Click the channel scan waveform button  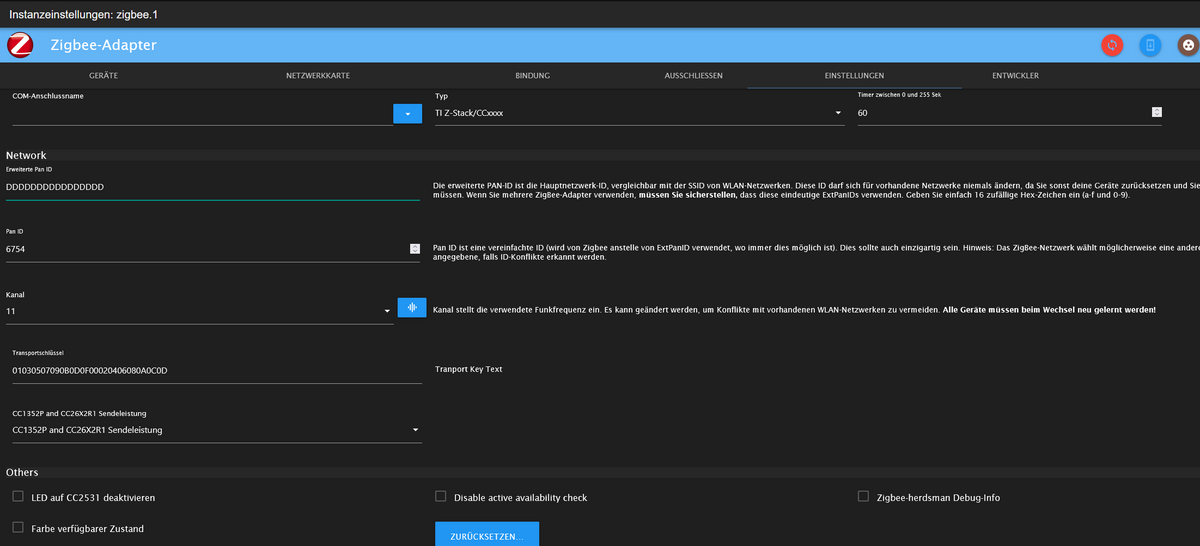pos(412,308)
